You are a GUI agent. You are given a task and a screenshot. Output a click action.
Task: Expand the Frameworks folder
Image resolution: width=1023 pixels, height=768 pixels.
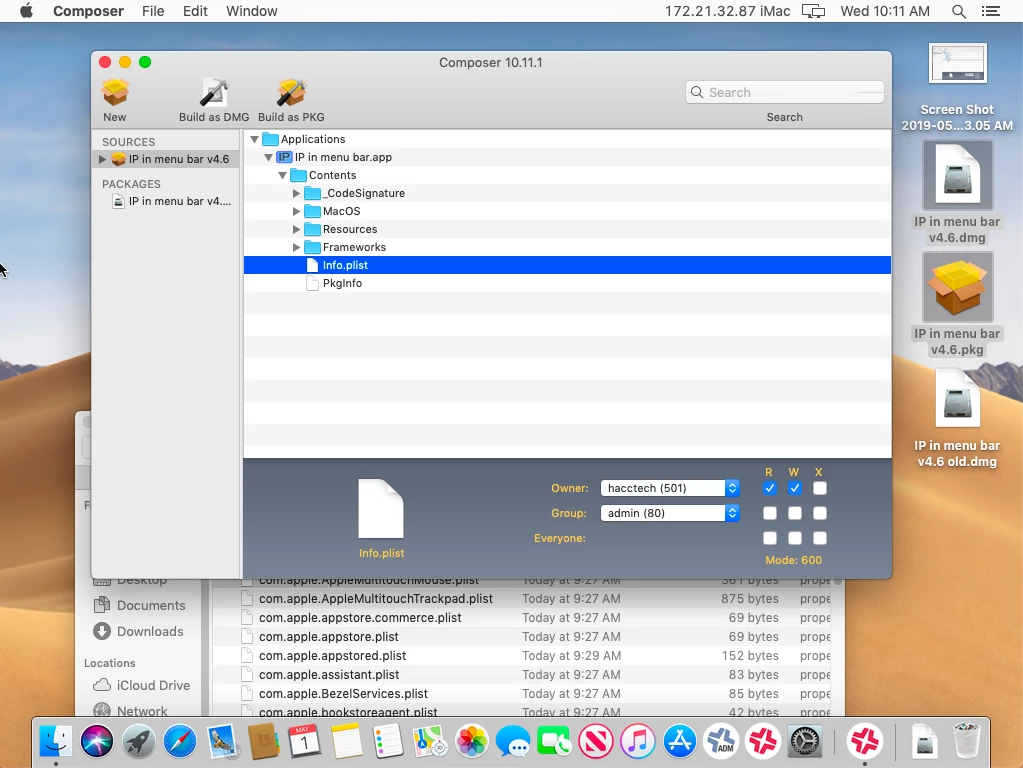pyautogui.click(x=296, y=247)
